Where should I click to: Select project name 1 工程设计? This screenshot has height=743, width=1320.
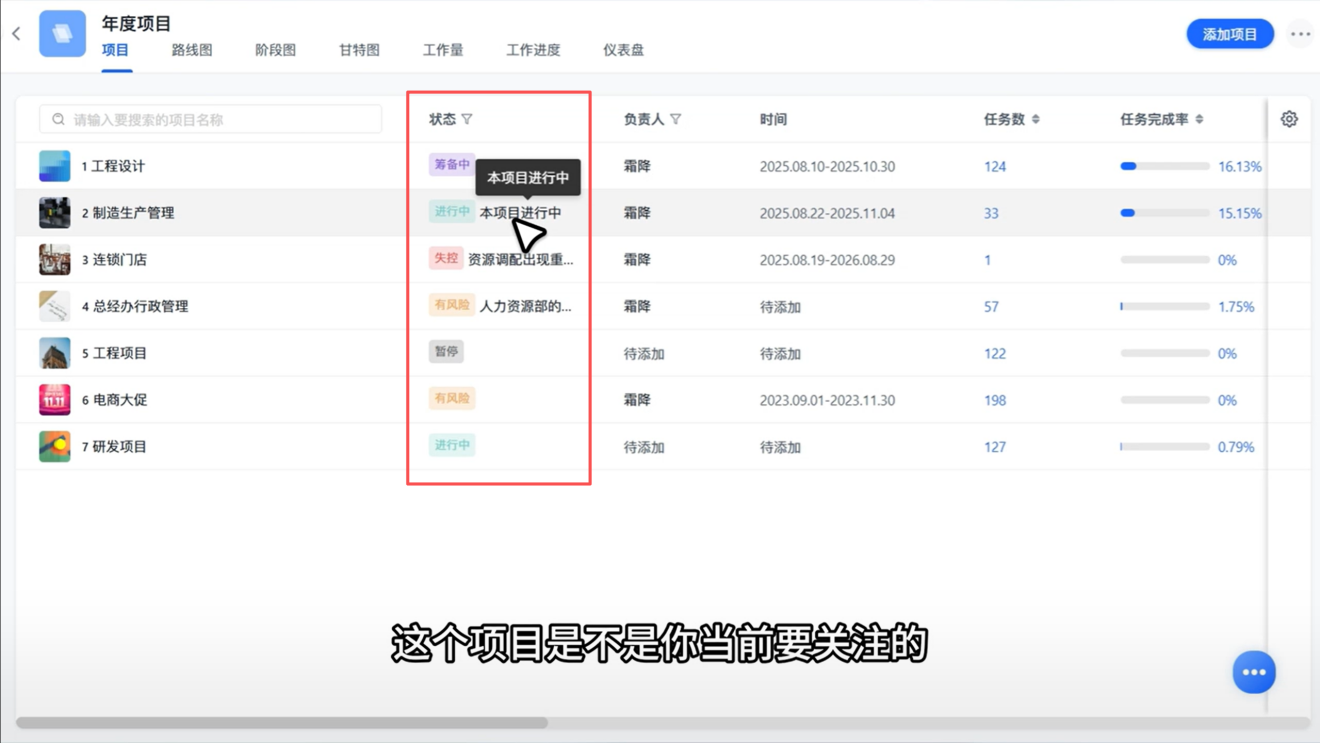(113, 166)
